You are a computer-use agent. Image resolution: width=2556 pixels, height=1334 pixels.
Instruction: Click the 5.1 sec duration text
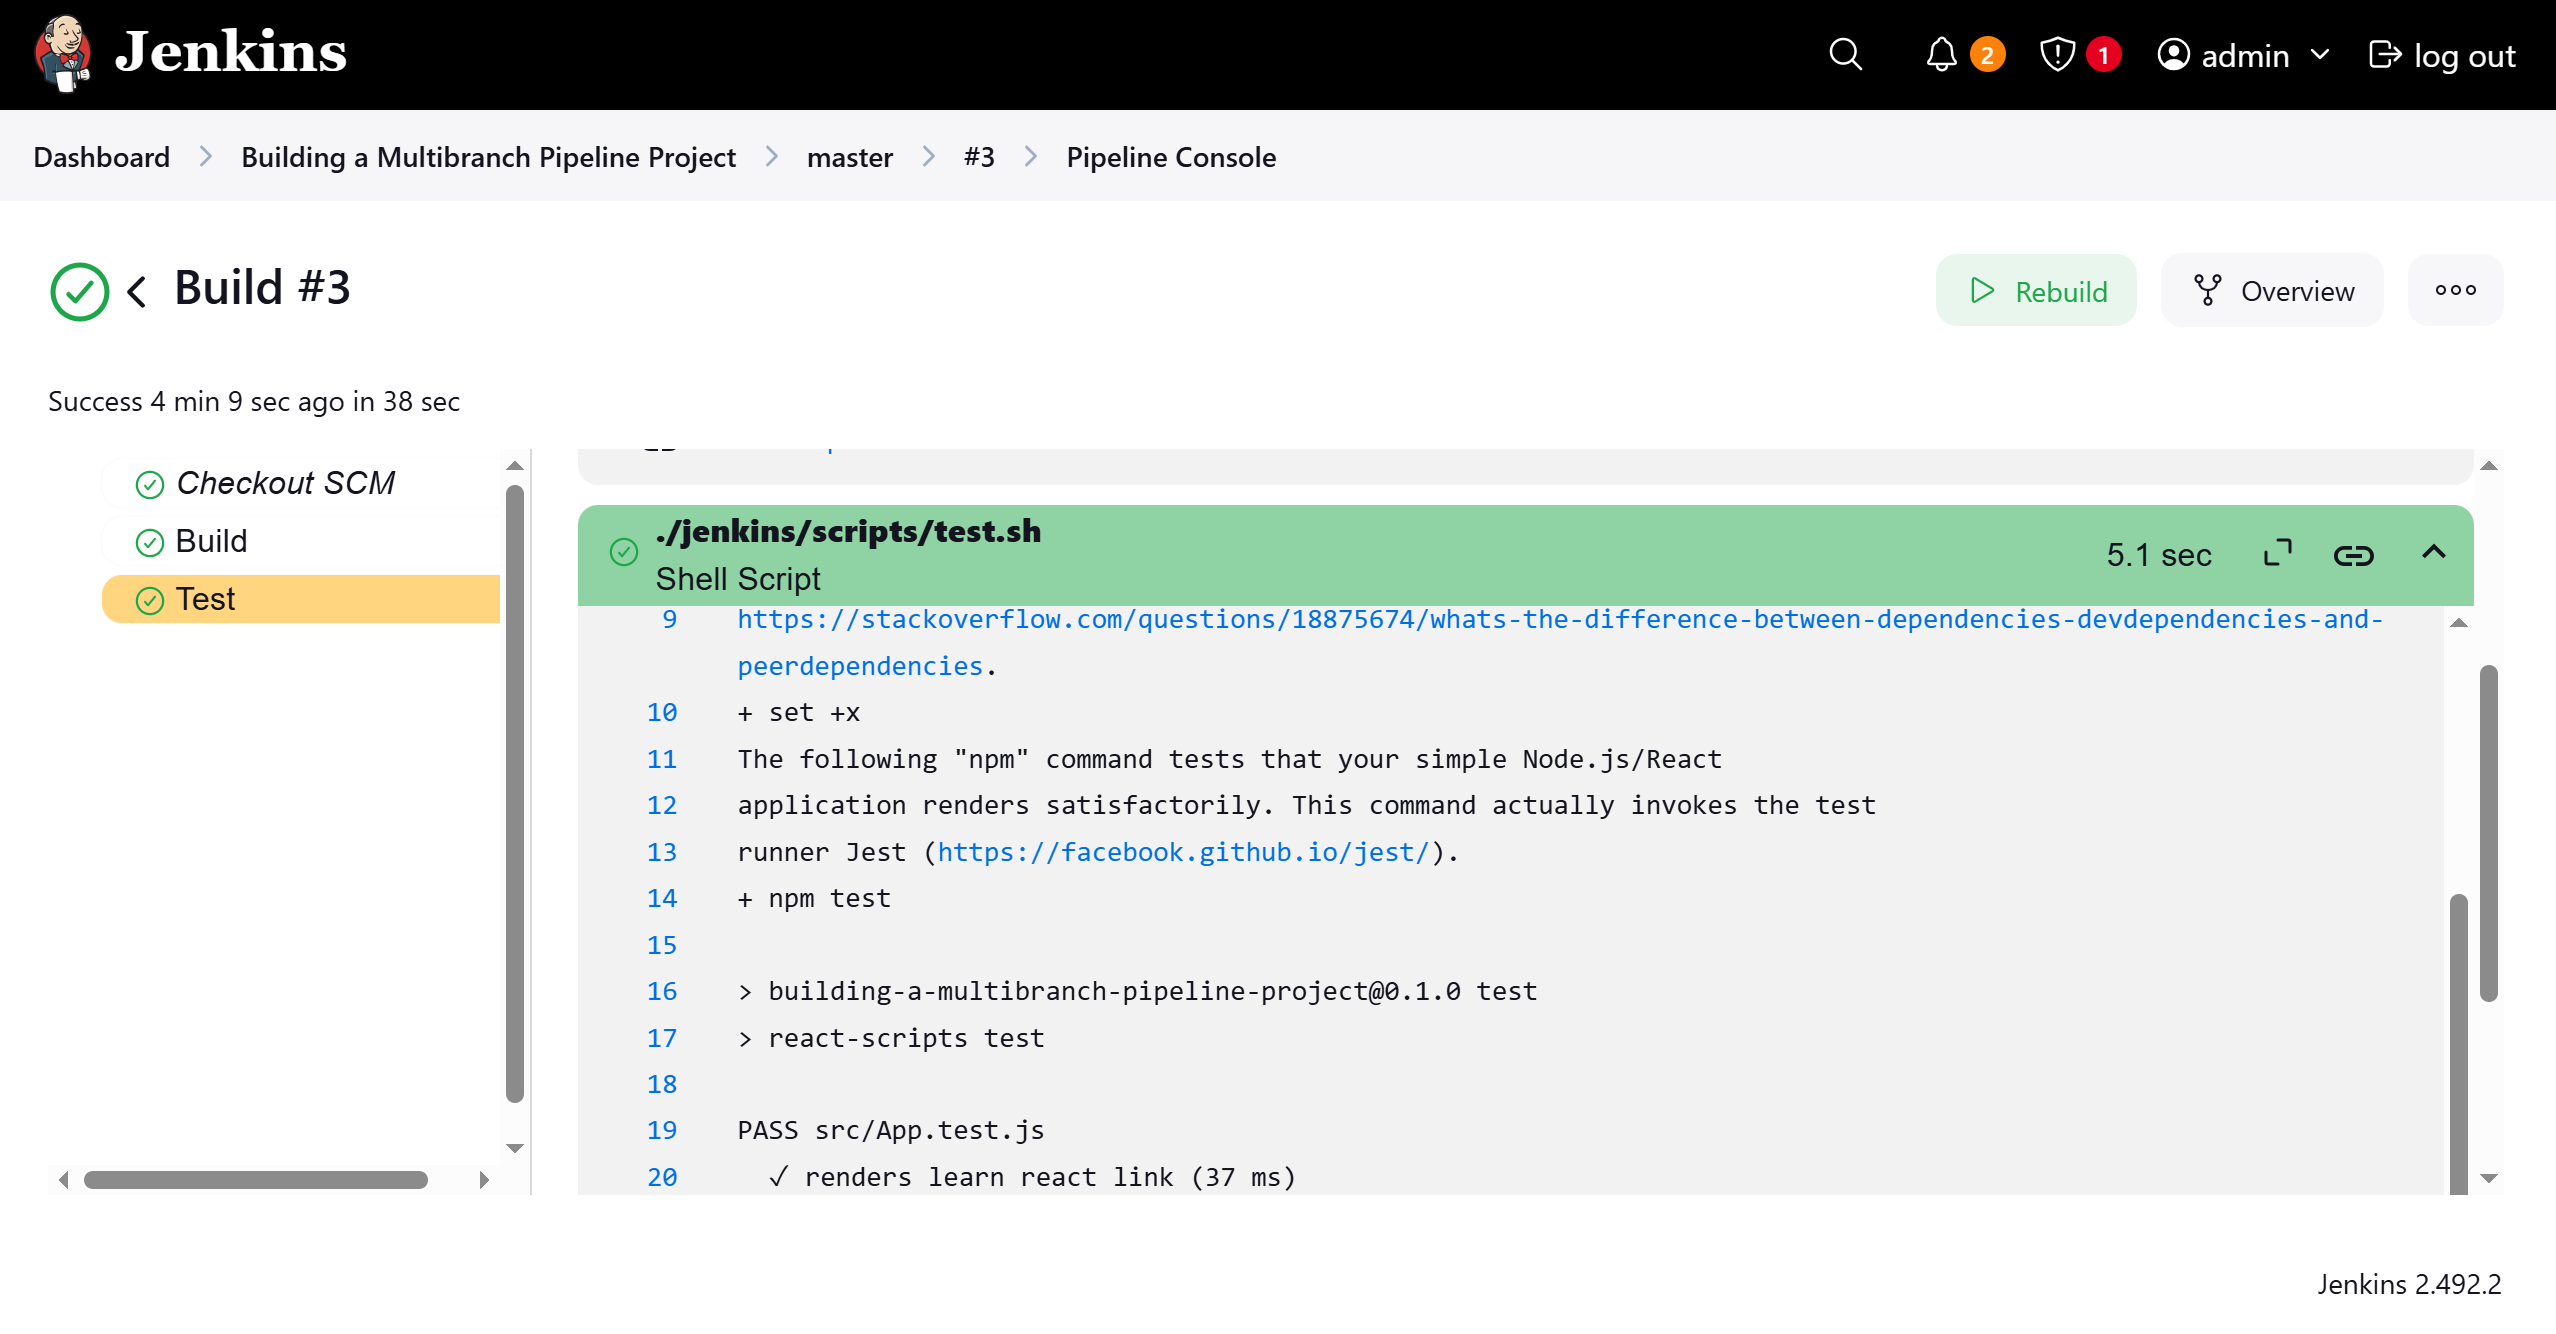click(x=2159, y=555)
